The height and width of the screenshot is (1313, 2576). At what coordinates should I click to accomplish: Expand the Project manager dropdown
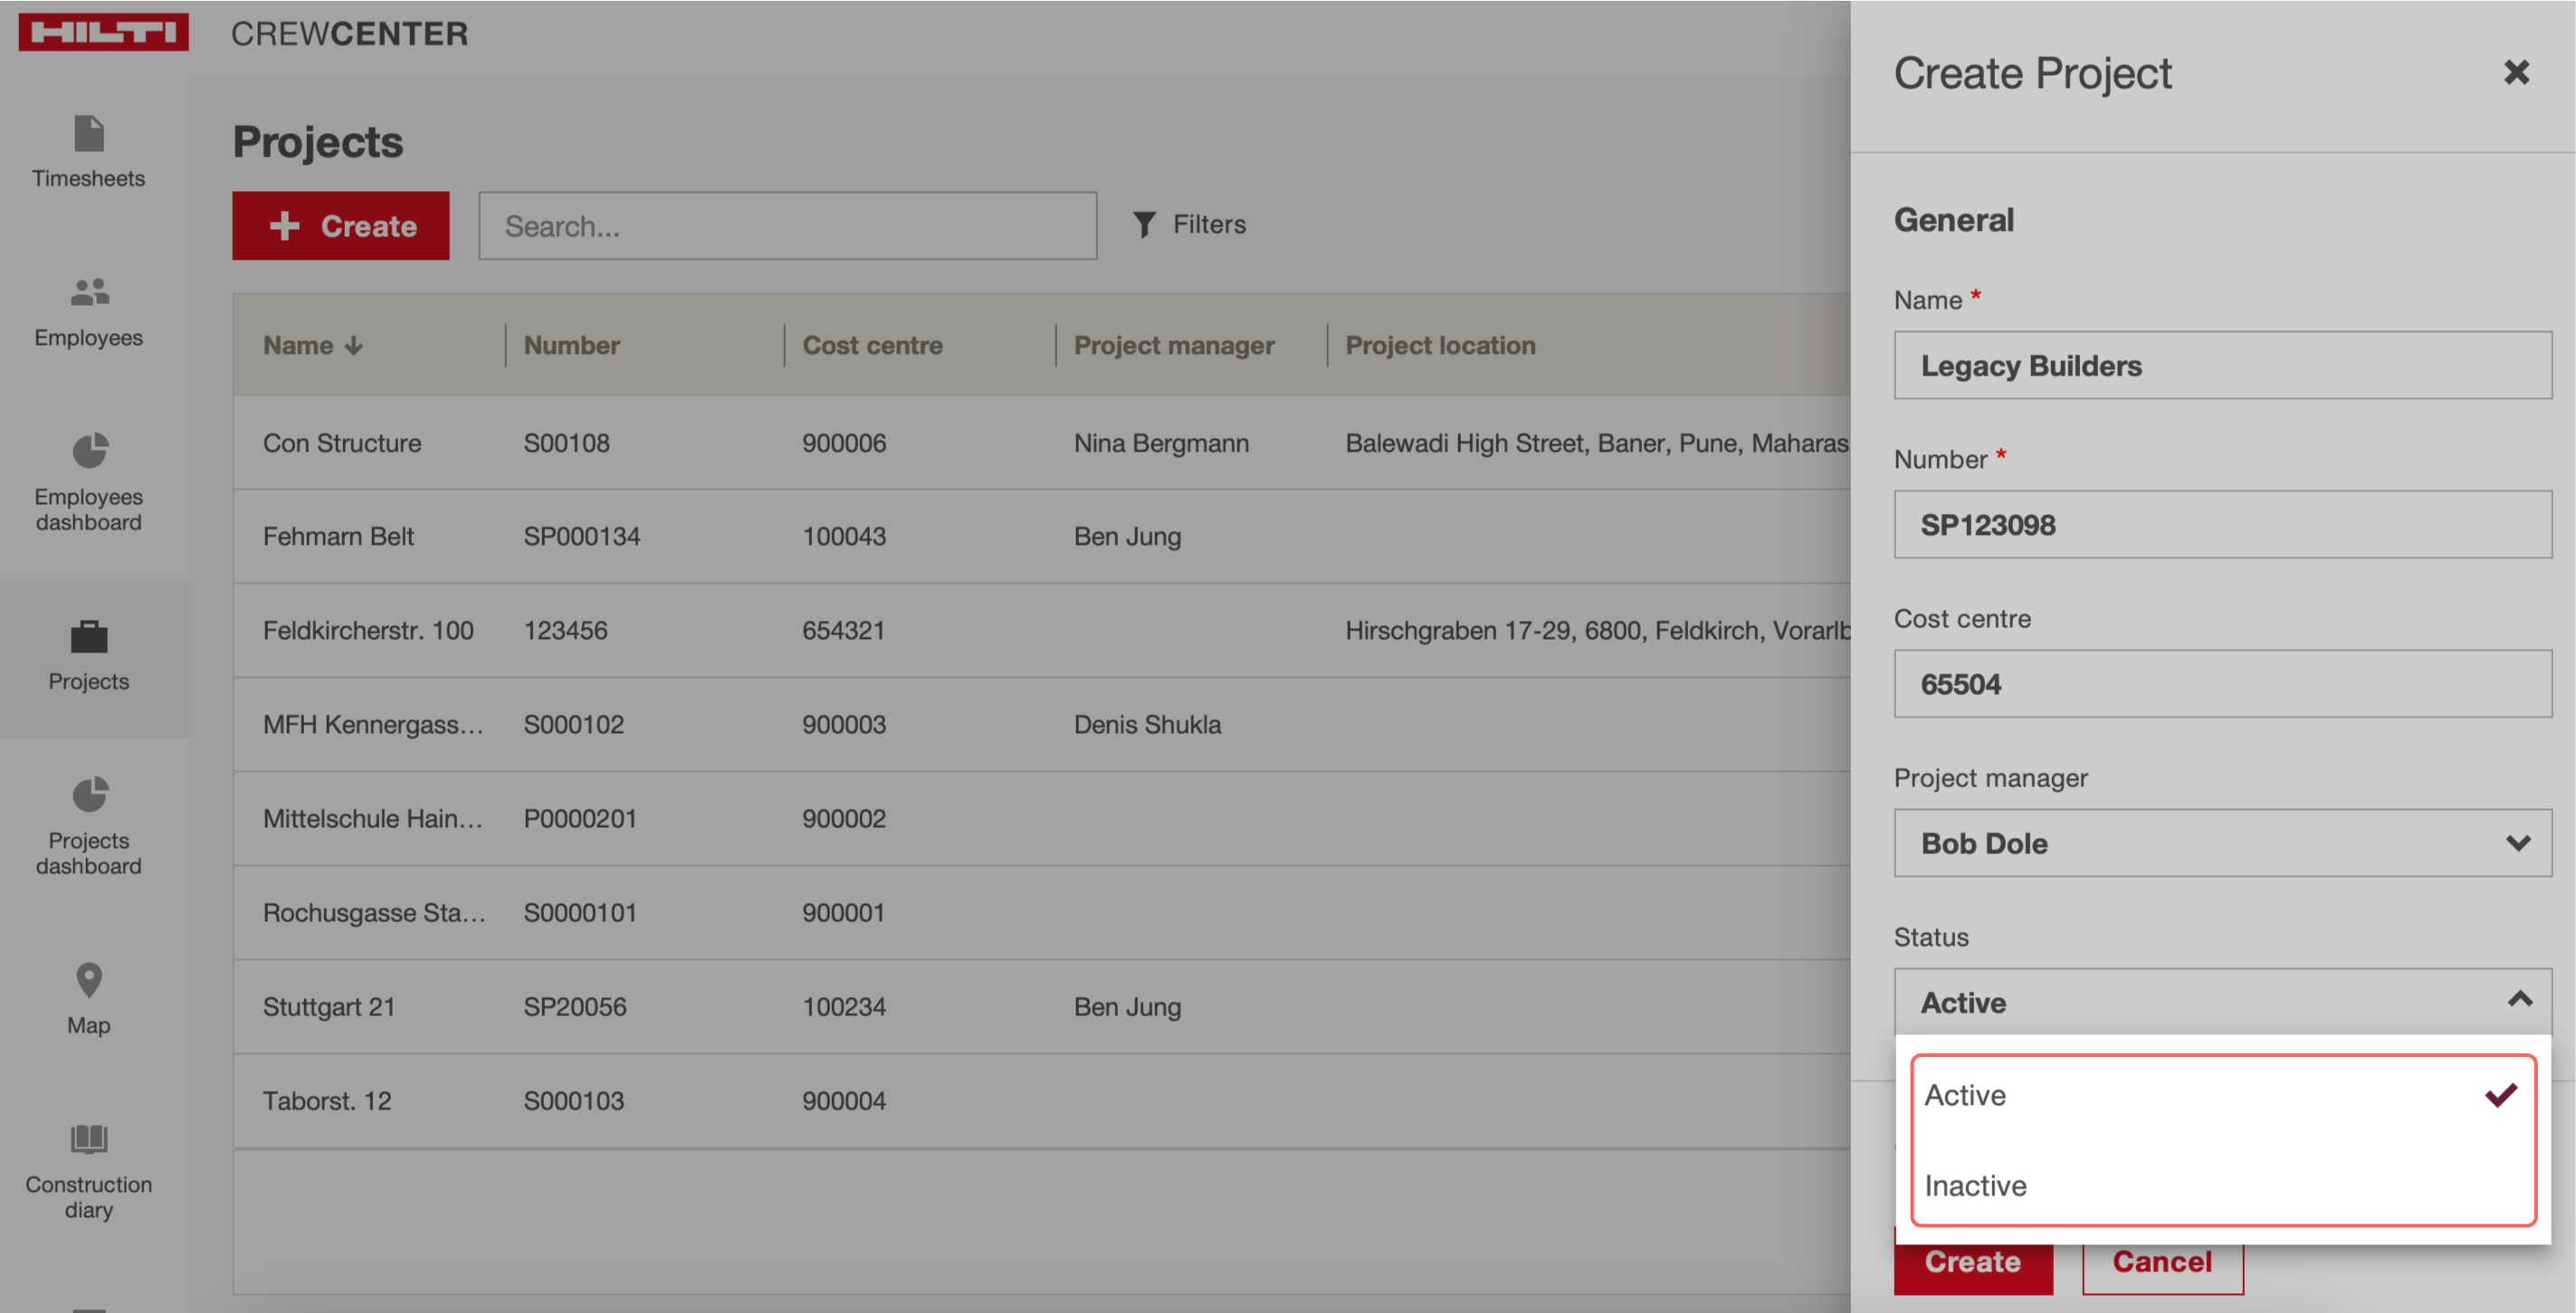2221,843
